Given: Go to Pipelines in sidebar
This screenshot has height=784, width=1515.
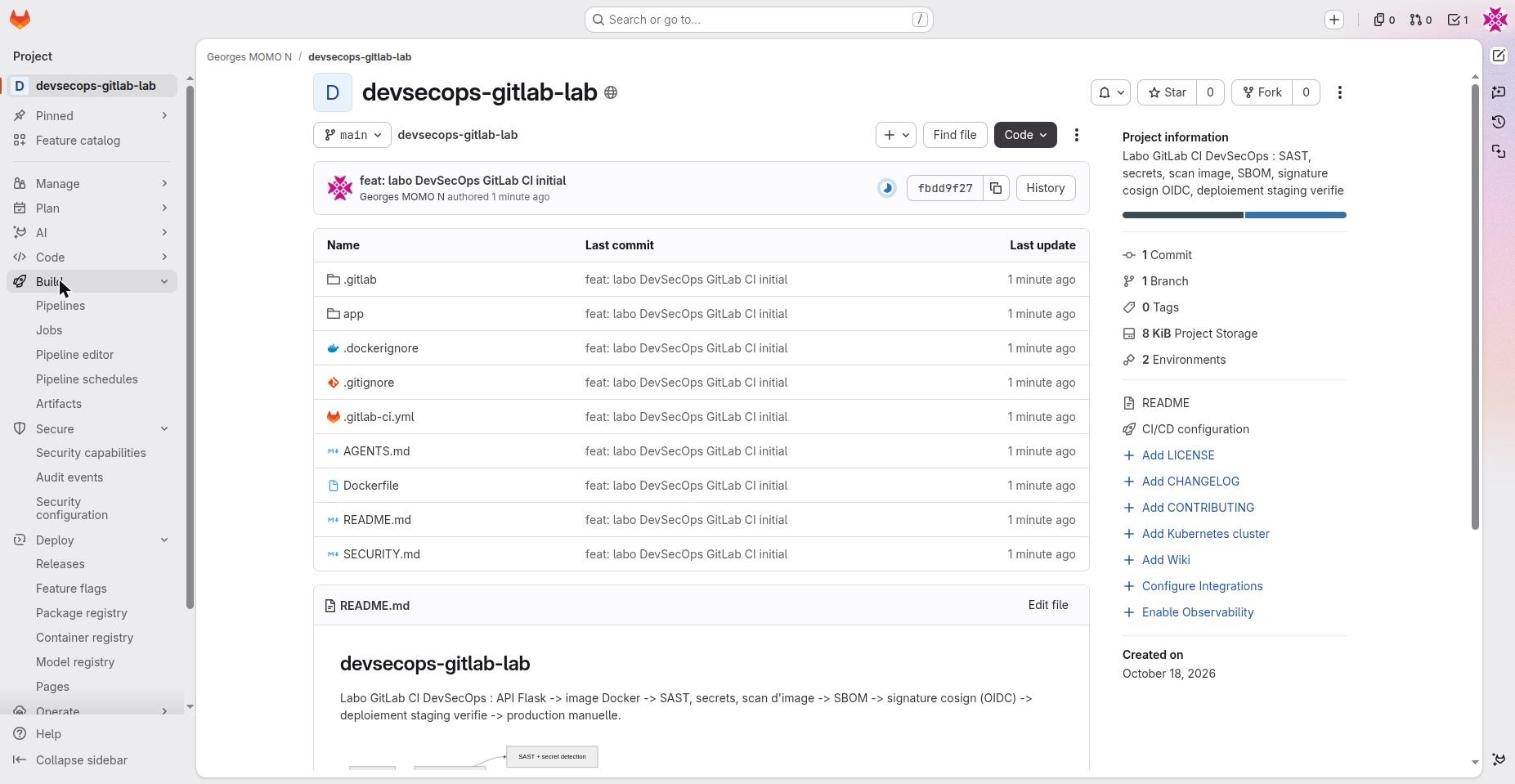Looking at the screenshot, I should click(60, 306).
